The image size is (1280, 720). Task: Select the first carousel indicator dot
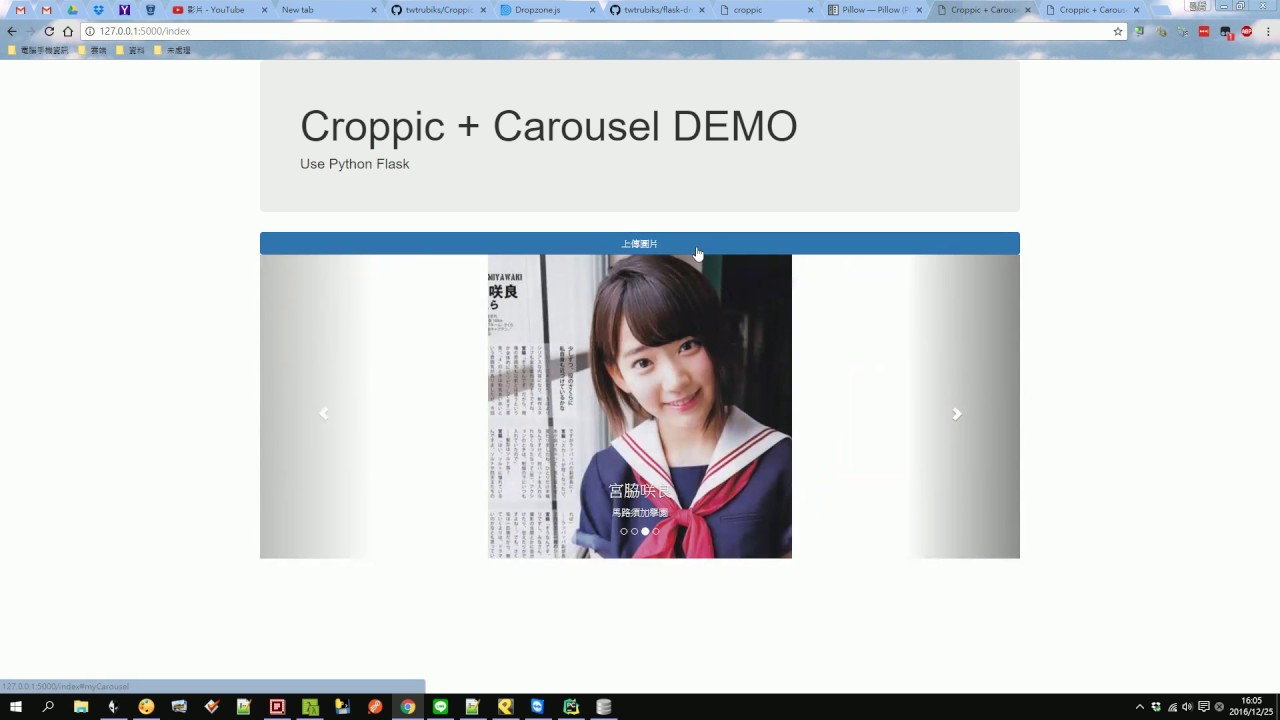(624, 531)
